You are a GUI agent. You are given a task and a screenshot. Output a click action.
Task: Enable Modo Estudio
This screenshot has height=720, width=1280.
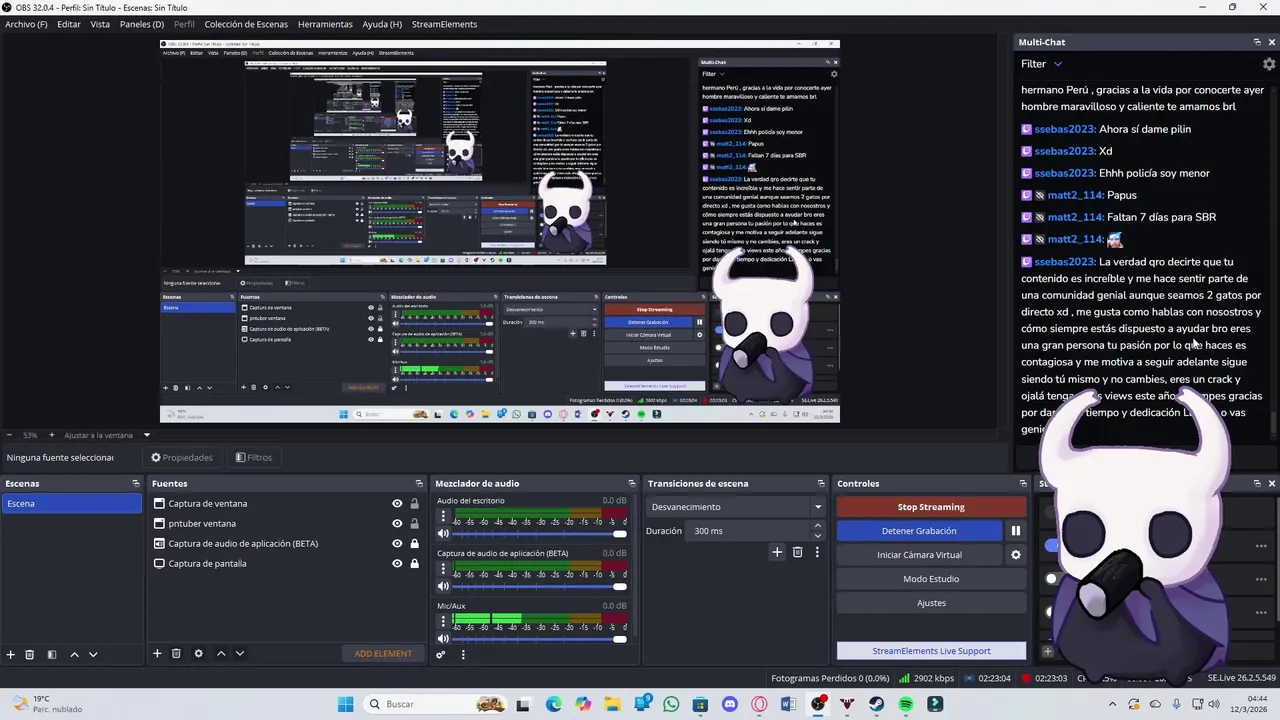pos(931,579)
